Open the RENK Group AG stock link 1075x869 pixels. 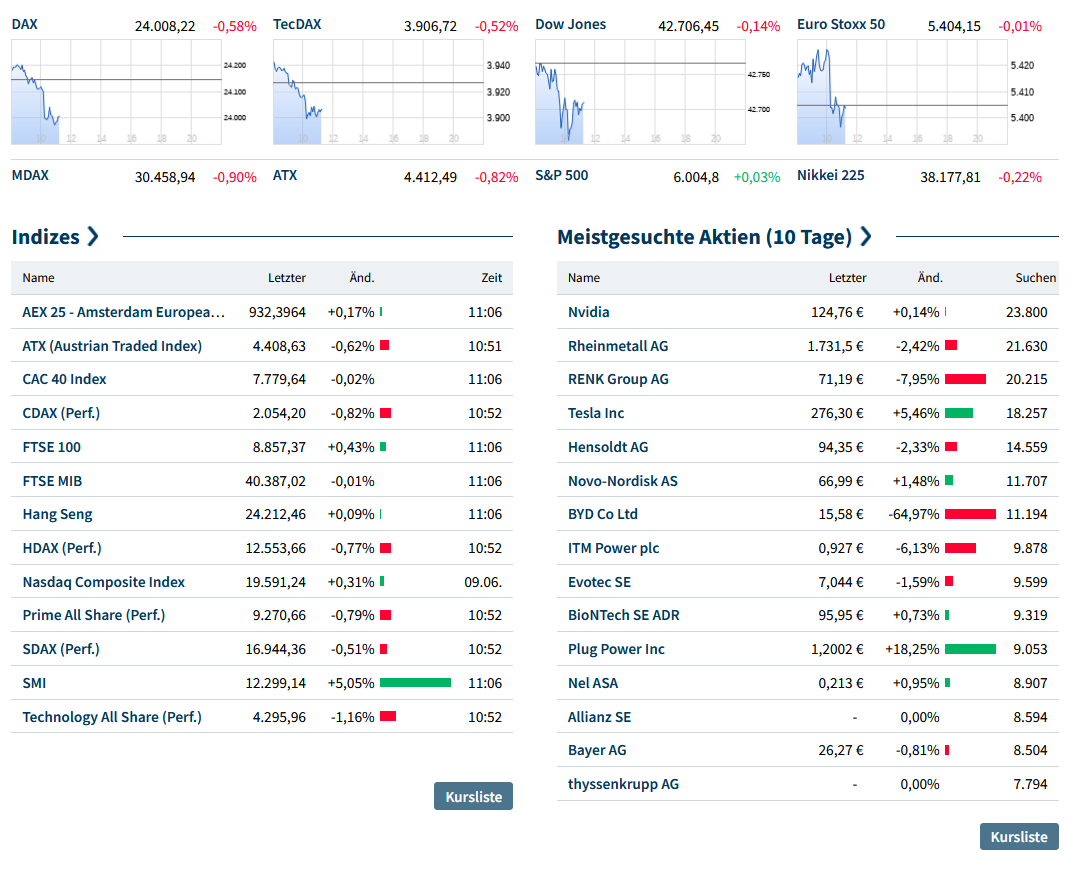coord(618,380)
